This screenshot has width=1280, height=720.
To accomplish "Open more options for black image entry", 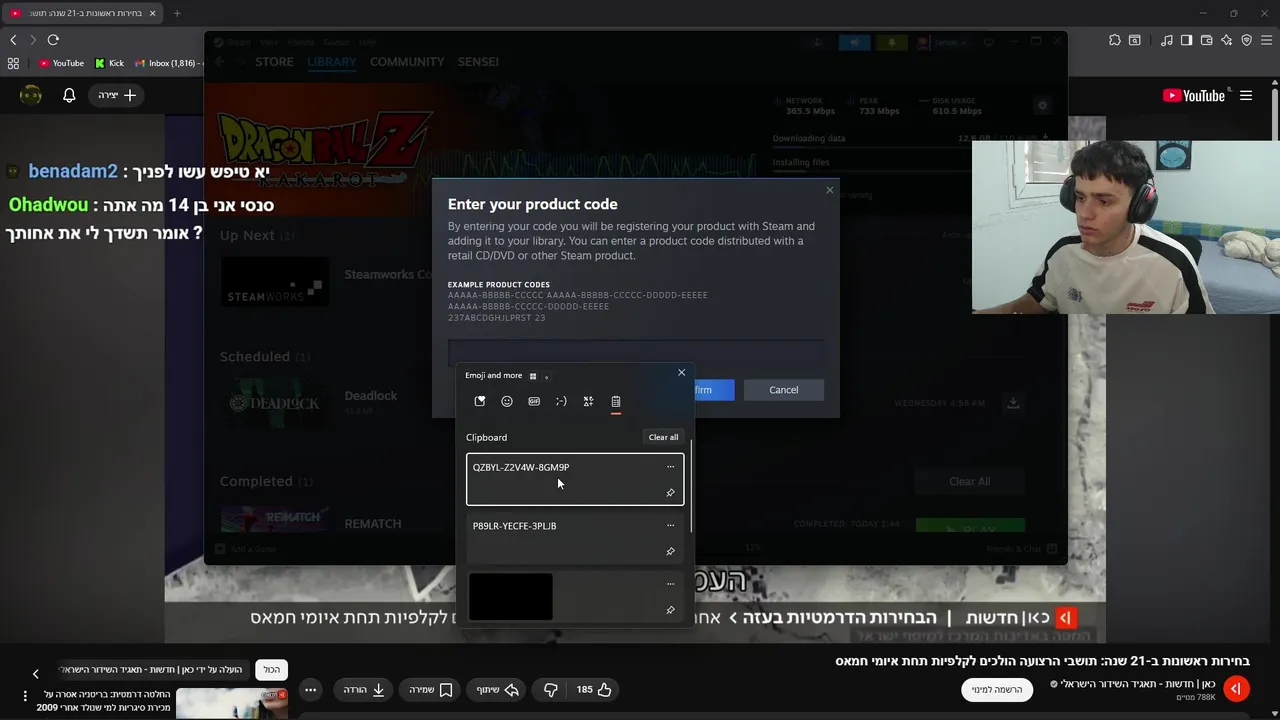I will click(x=670, y=584).
